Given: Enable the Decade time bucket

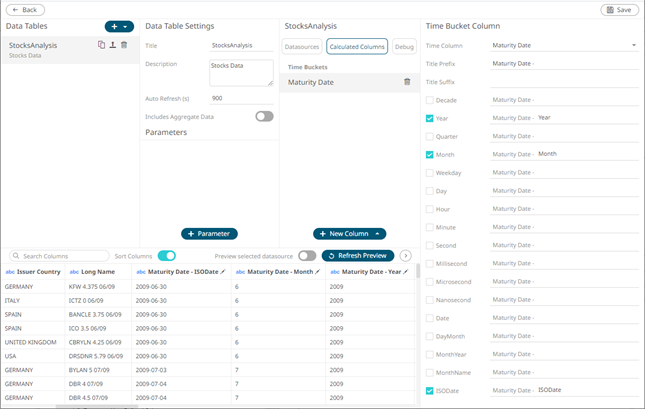Looking at the screenshot, I should coord(429,100).
